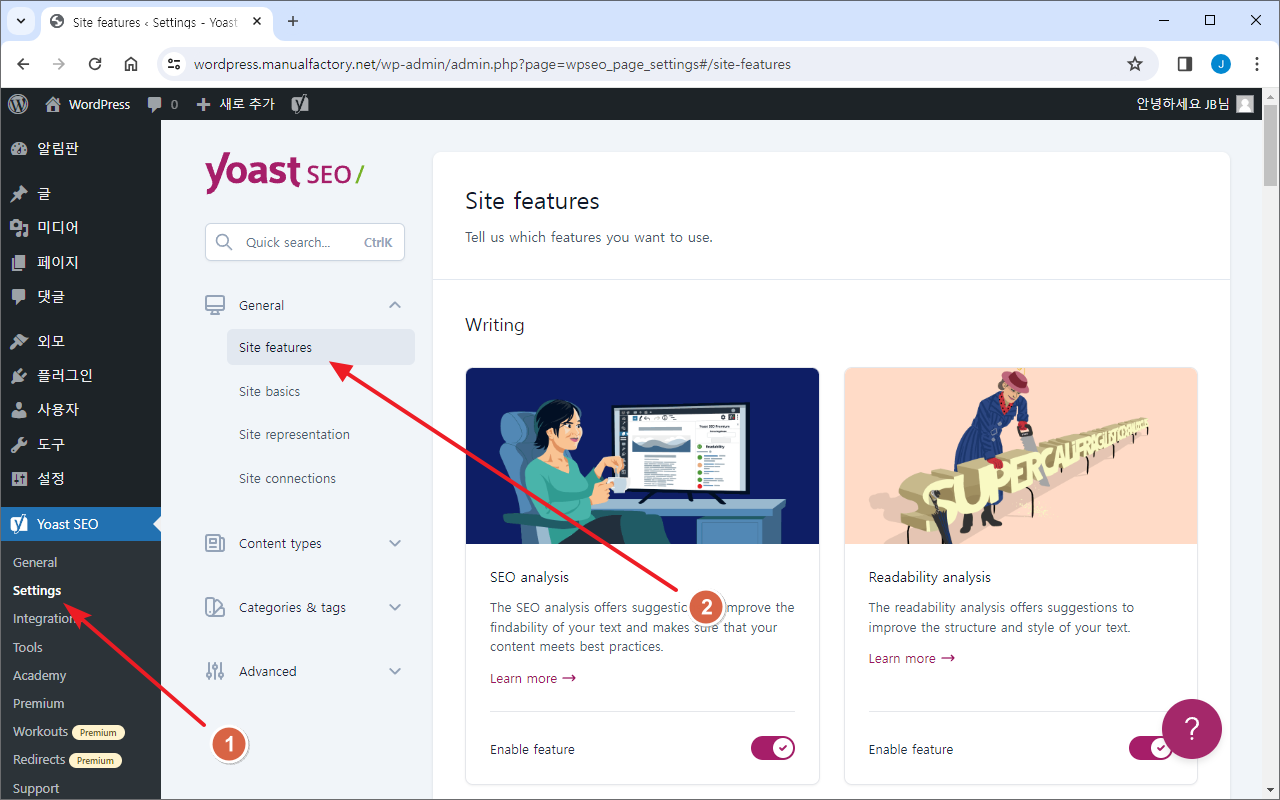
Task: Click the purple help question mark button
Action: [1192, 729]
